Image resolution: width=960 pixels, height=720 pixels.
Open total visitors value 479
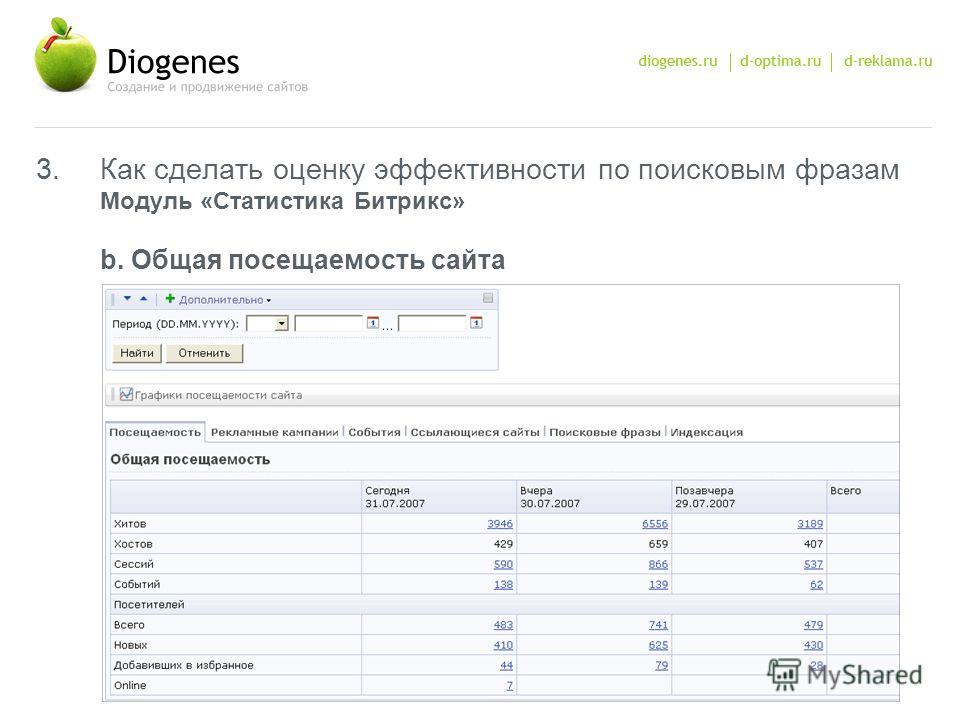tap(814, 624)
